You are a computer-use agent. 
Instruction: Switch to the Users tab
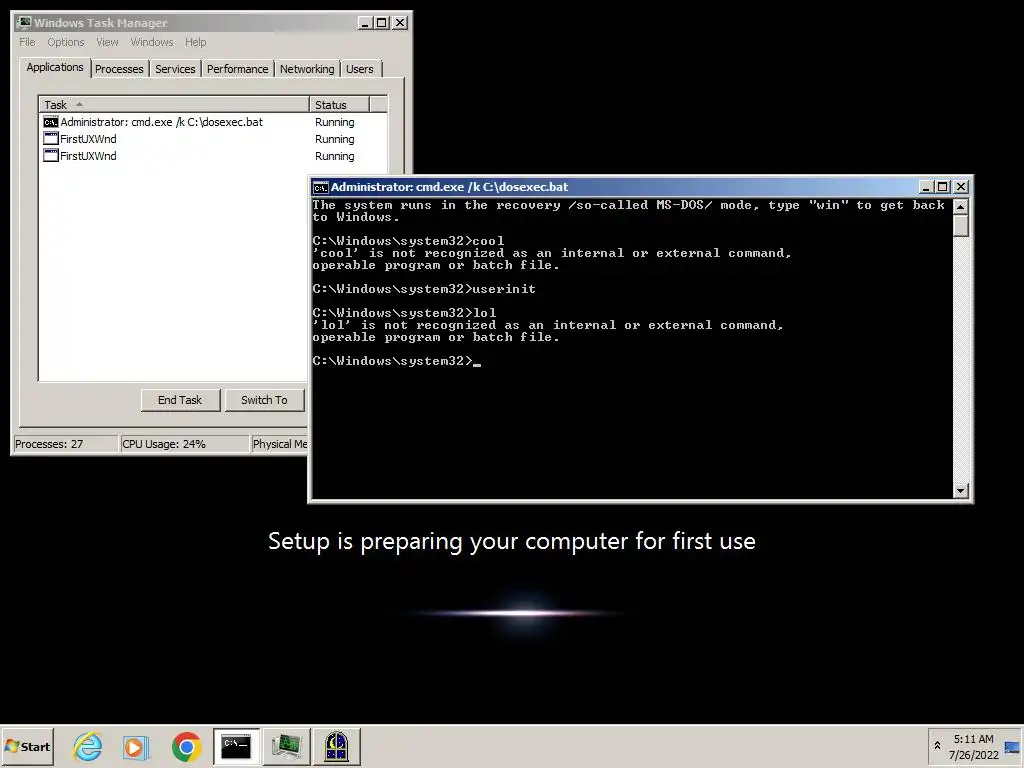coord(360,69)
